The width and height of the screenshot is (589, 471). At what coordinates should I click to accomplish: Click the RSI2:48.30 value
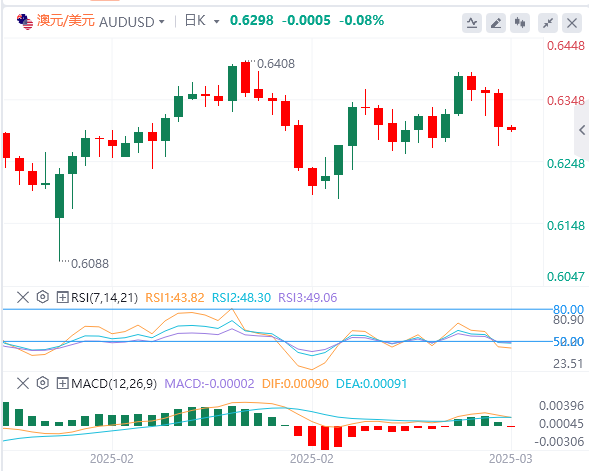click(241, 297)
